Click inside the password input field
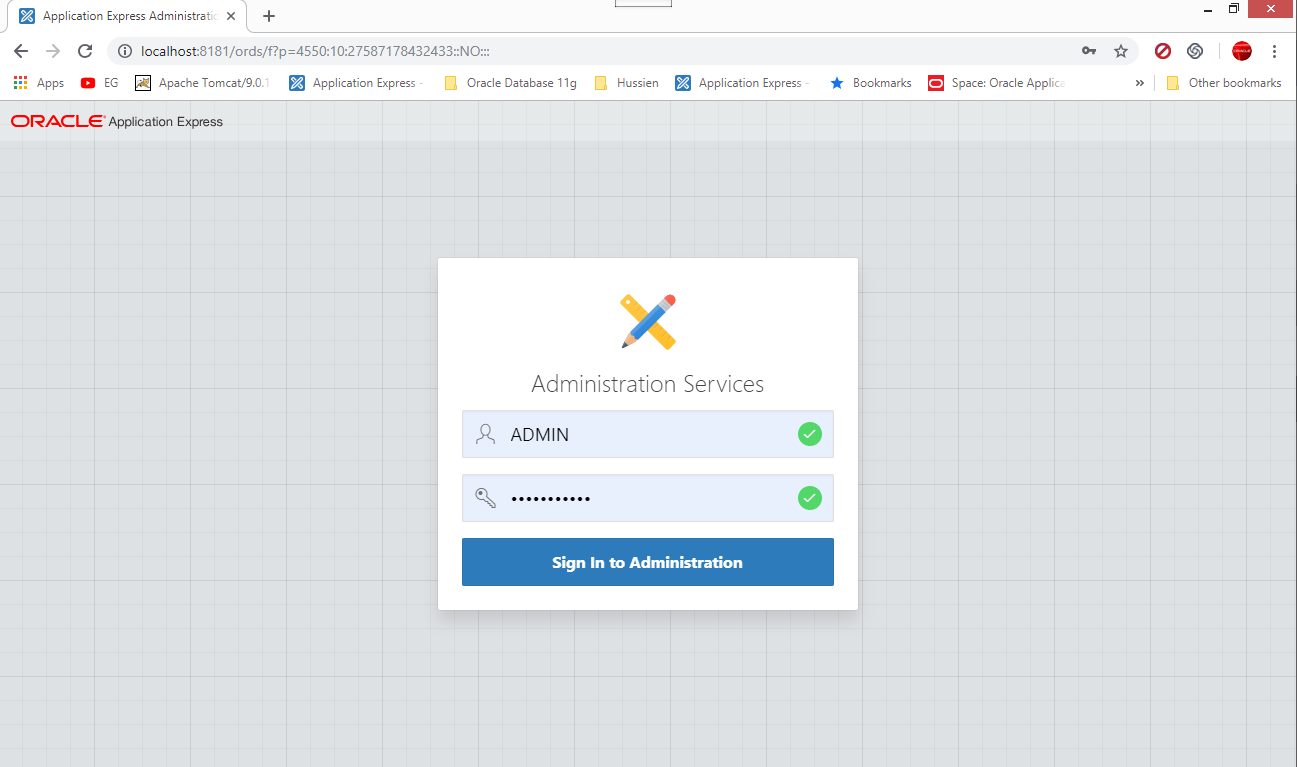1297x767 pixels. (640, 498)
